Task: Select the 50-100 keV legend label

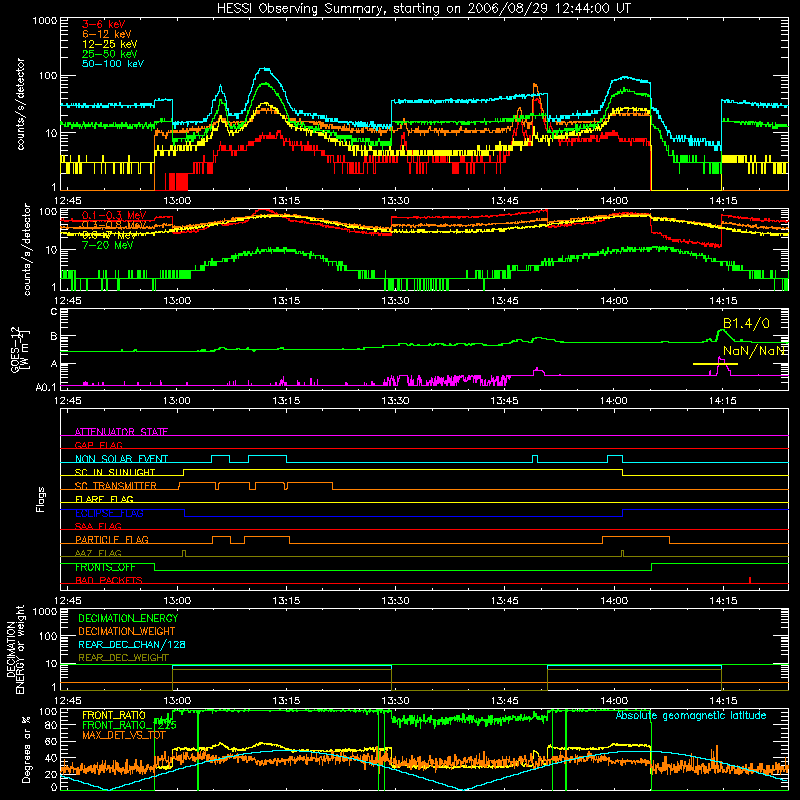Action: [113, 64]
